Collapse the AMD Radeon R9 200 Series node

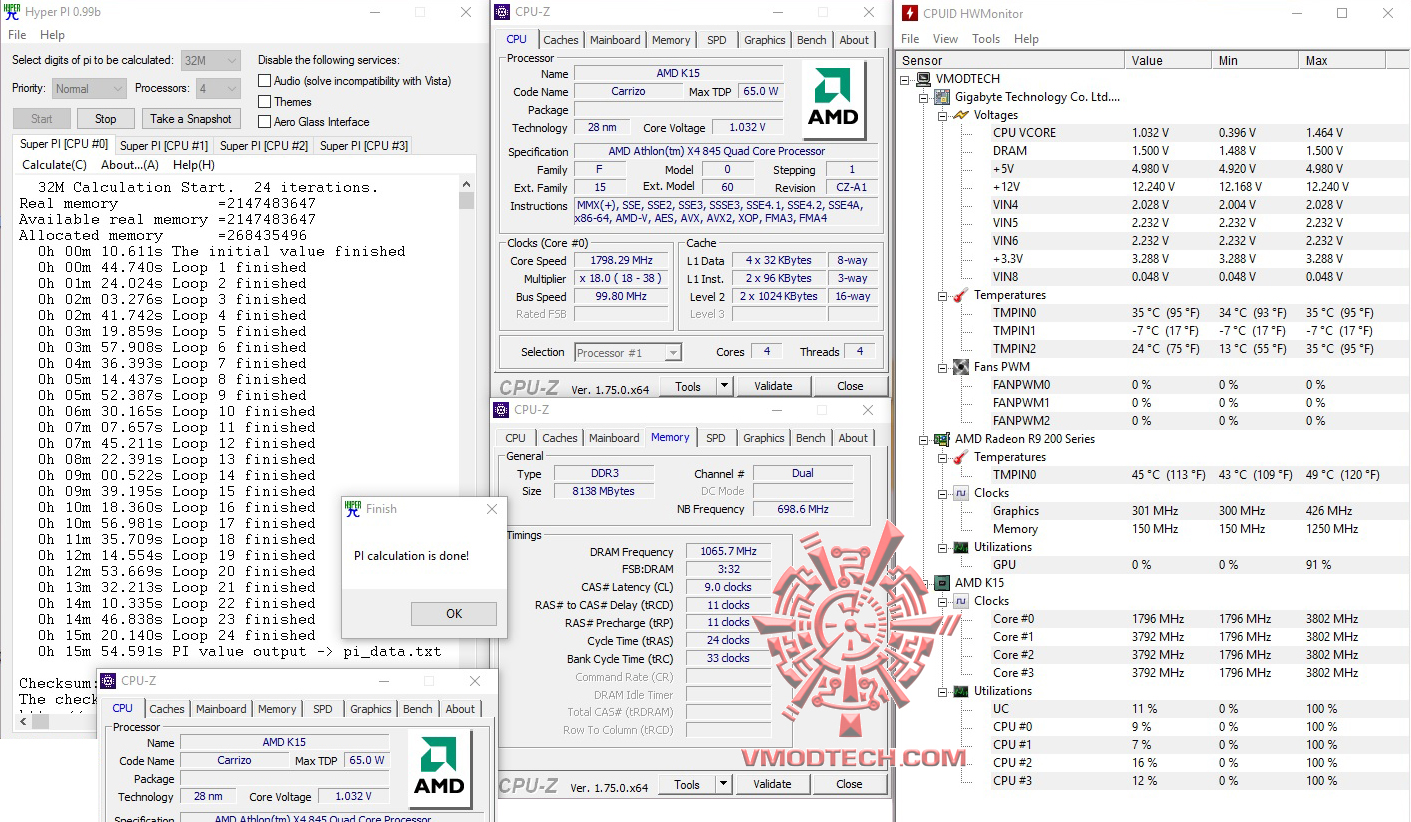(x=923, y=439)
